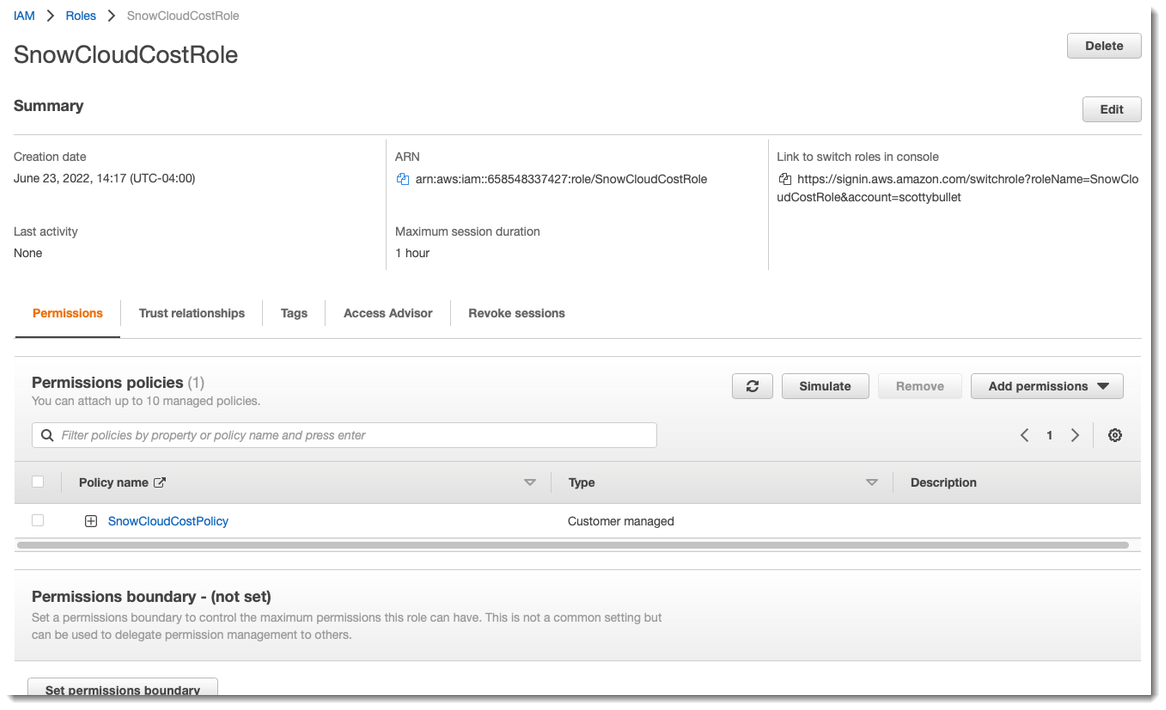The image size is (1166, 710).
Task: Click the Remove button
Action: coord(920,387)
